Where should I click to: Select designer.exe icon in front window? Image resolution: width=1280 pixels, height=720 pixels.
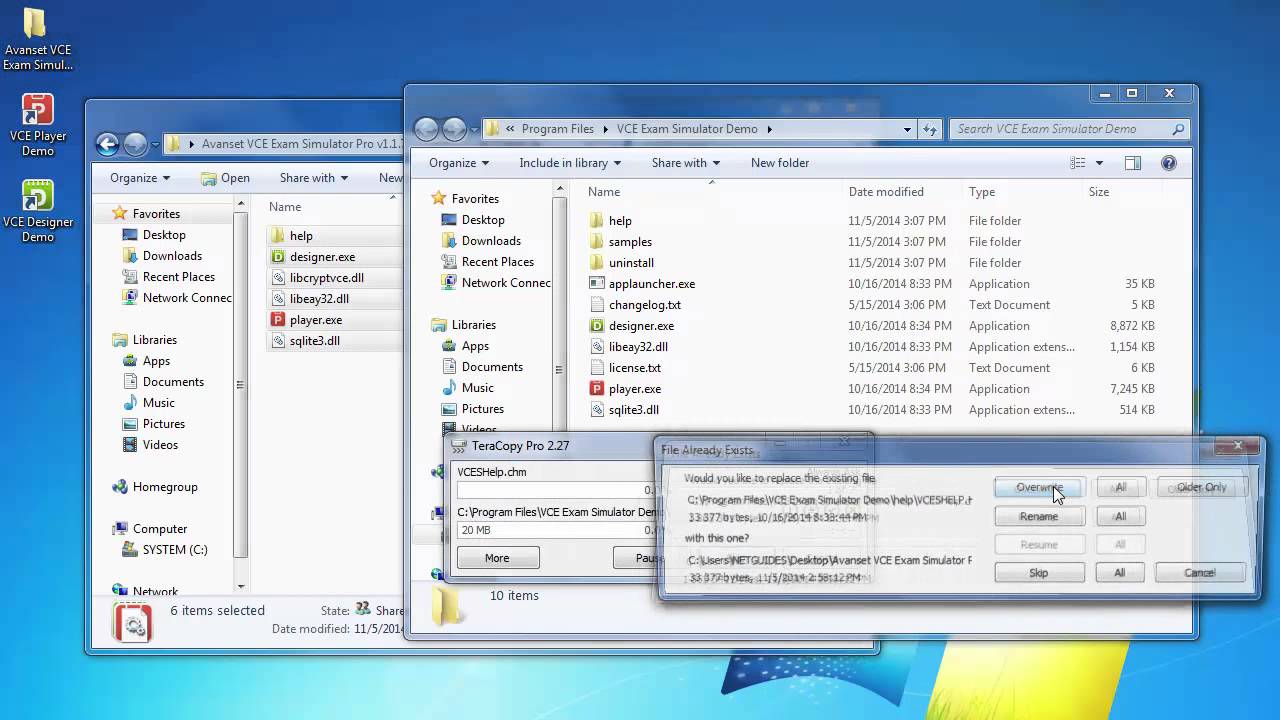click(597, 326)
